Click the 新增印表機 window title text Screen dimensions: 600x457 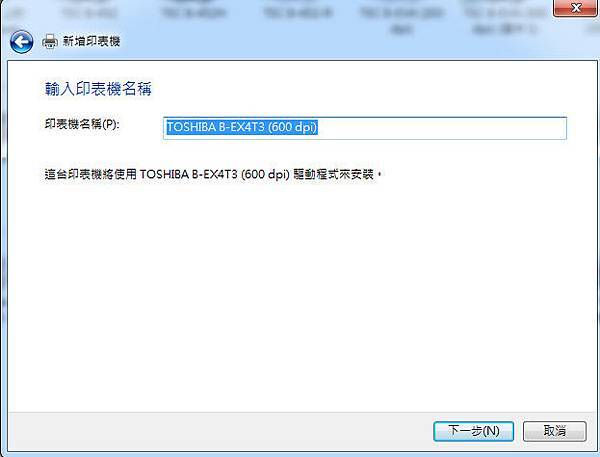[91, 41]
